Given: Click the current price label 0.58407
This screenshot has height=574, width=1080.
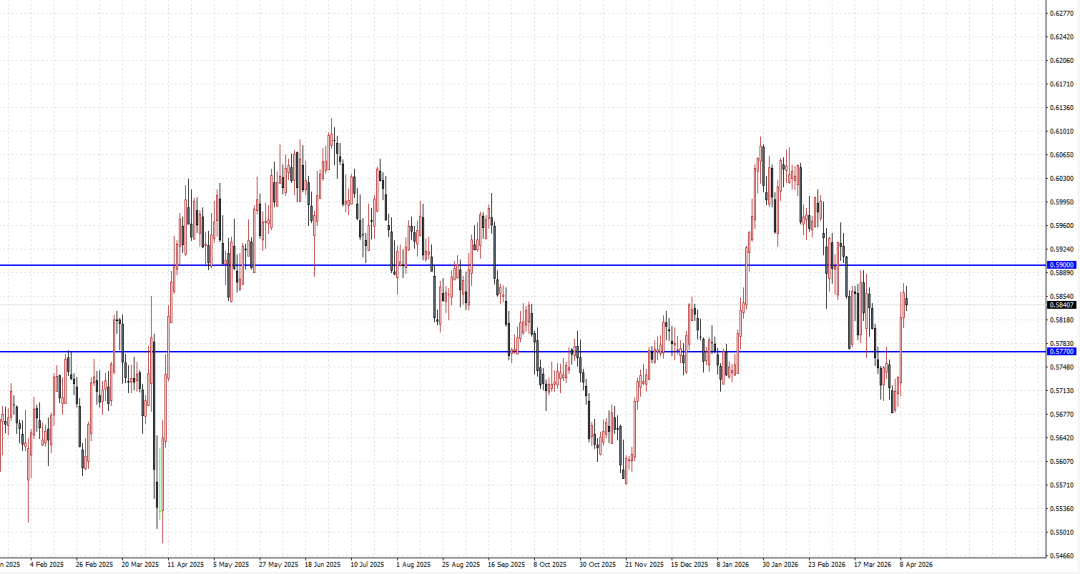Looking at the screenshot, I should [1061, 305].
